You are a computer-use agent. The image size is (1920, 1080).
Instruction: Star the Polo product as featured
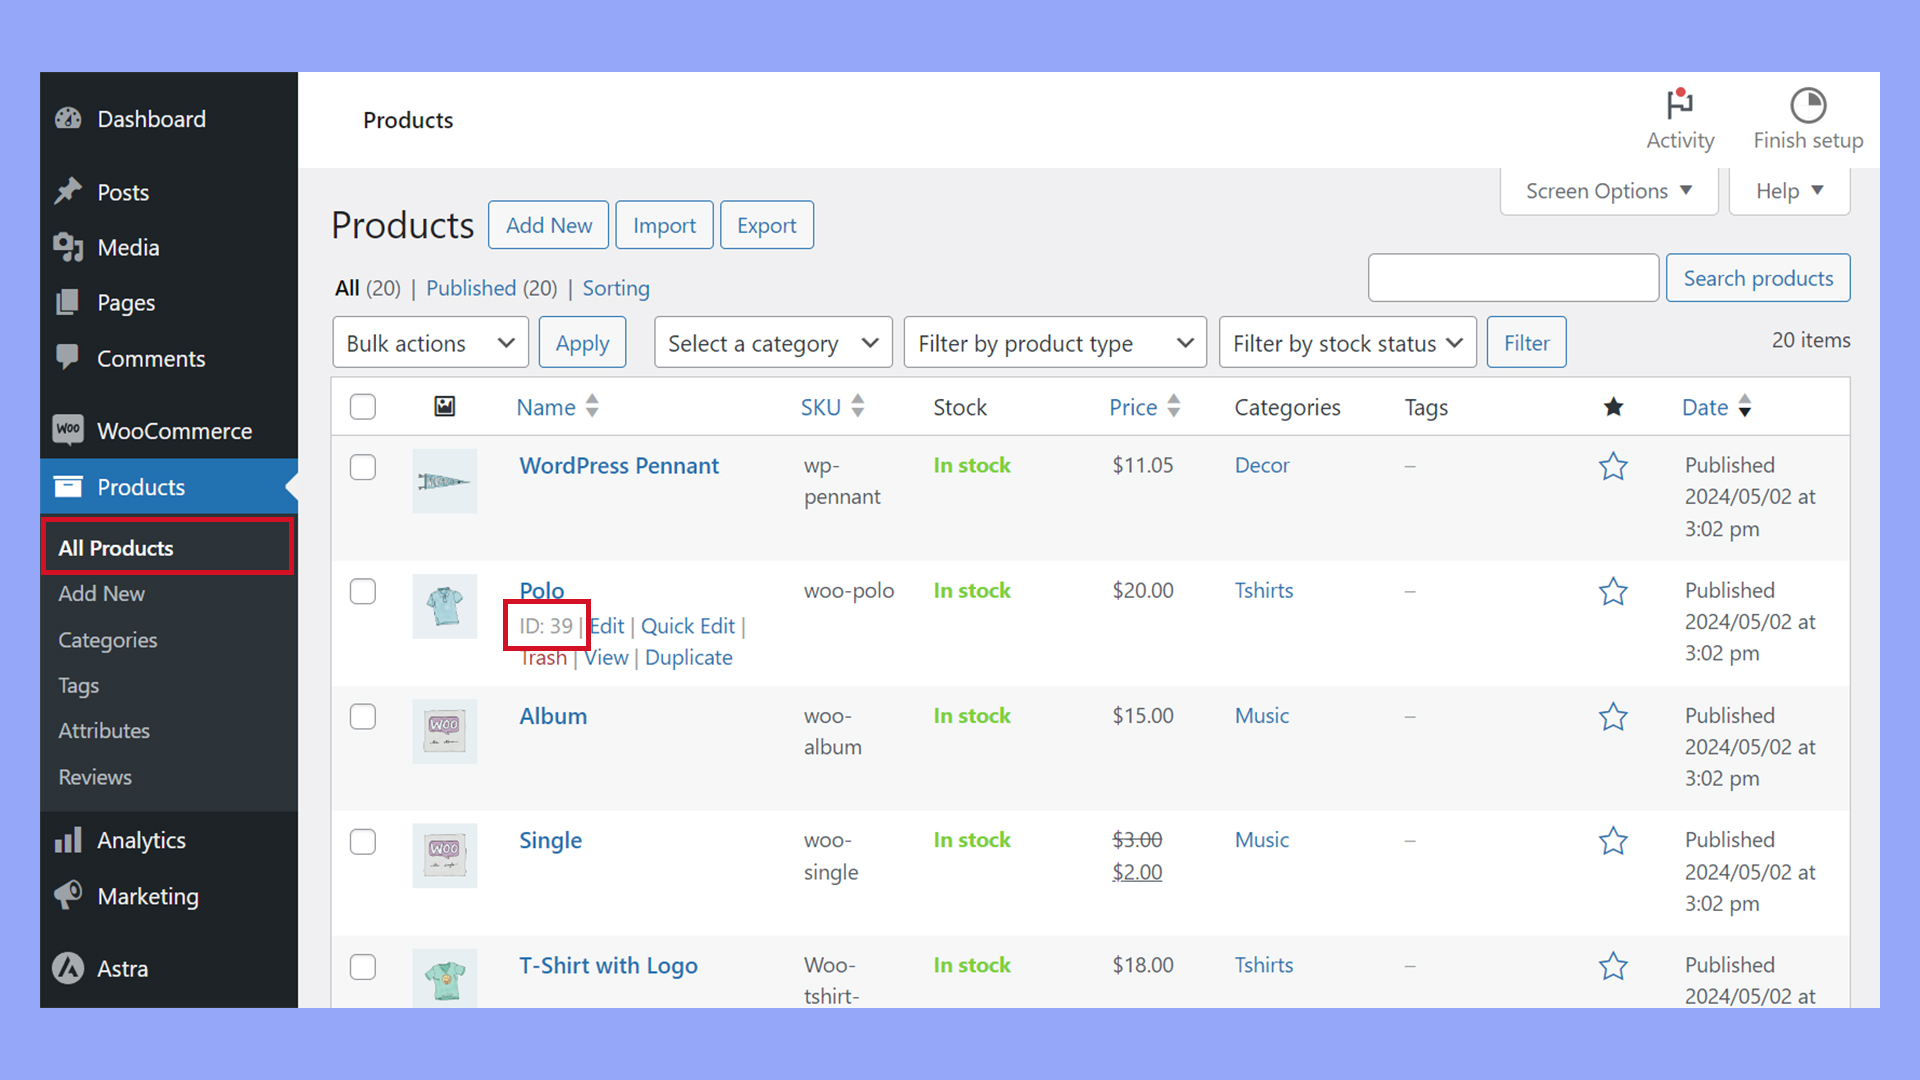click(x=1613, y=591)
